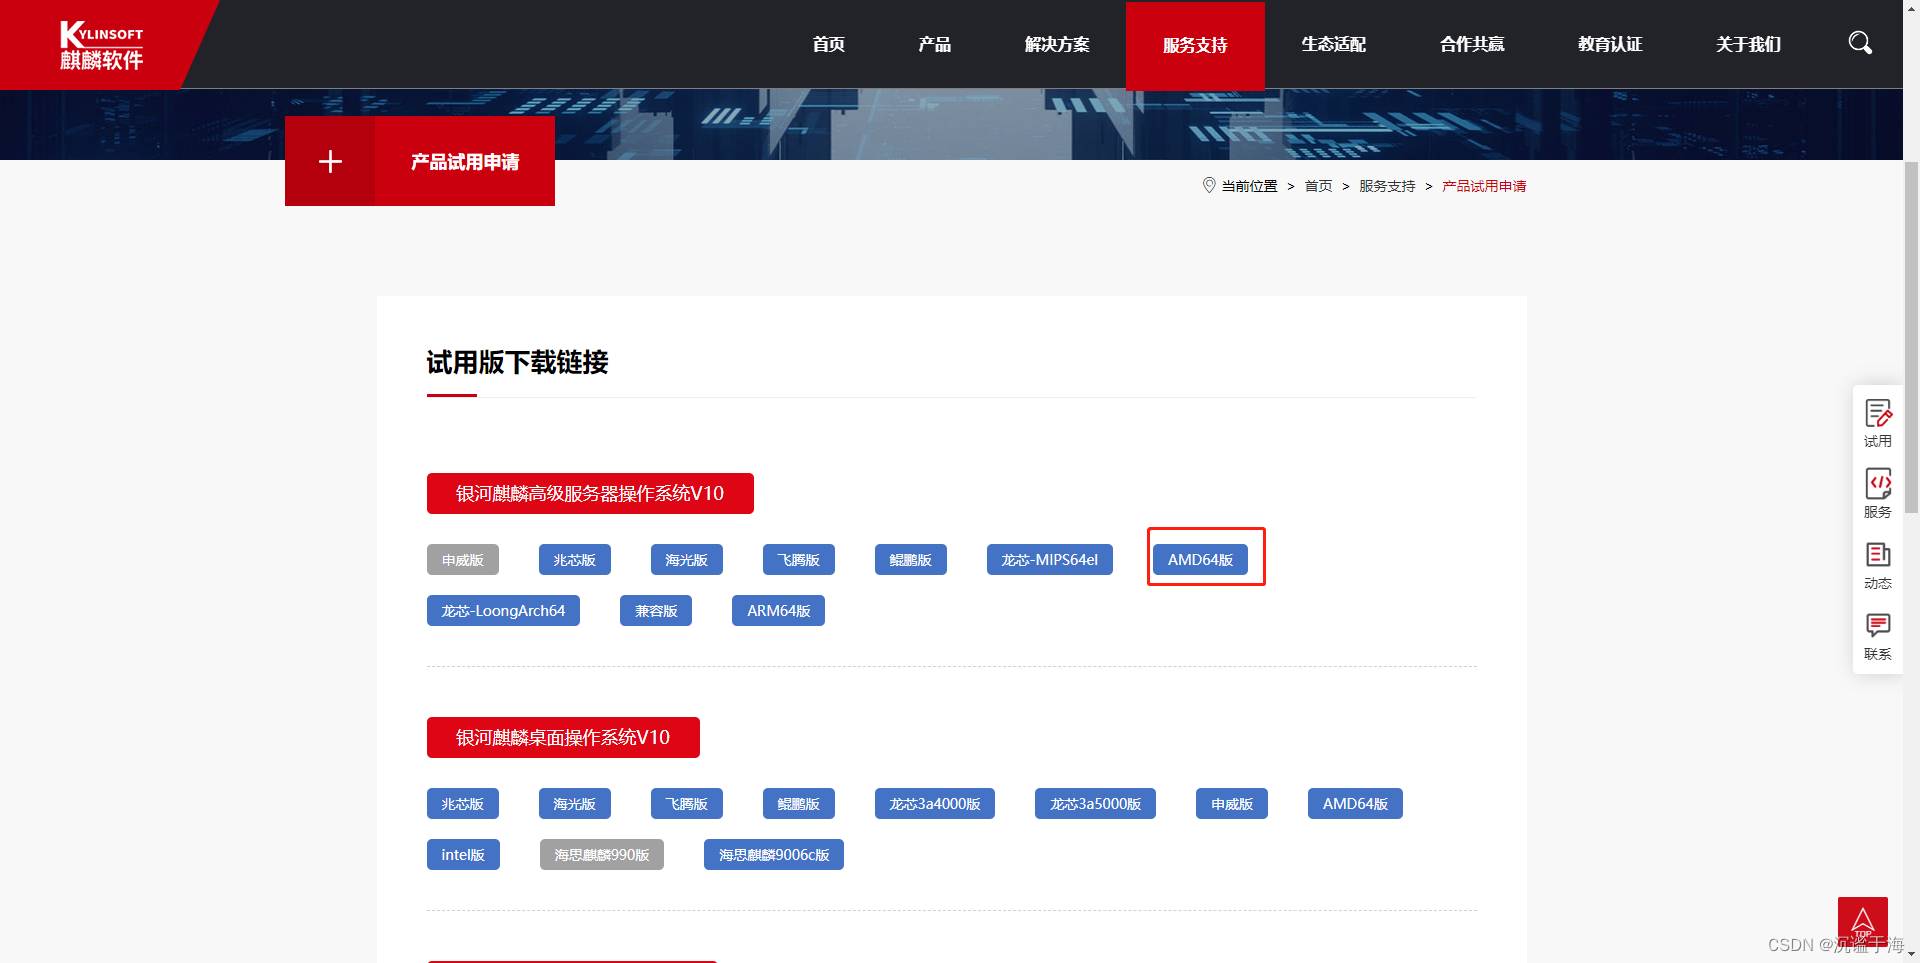This screenshot has width=1920, height=963.
Task: Pick the desktop intel版 download
Action: tap(463, 855)
